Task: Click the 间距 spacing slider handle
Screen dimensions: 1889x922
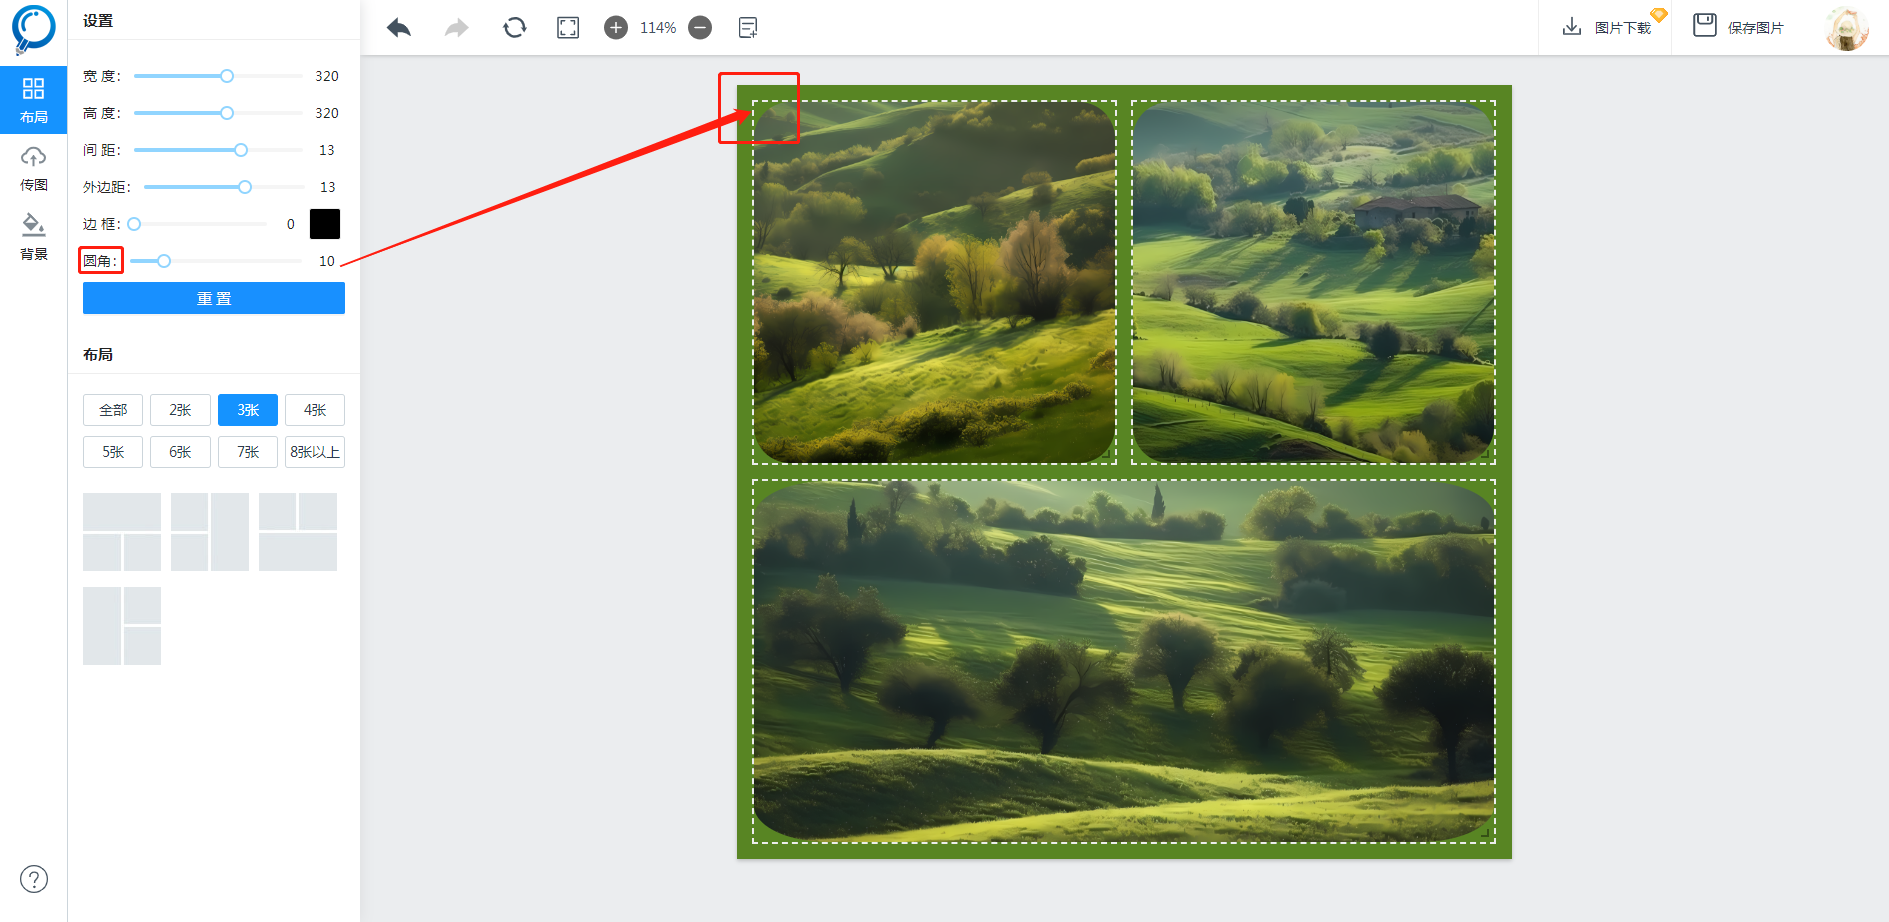Action: tap(241, 150)
